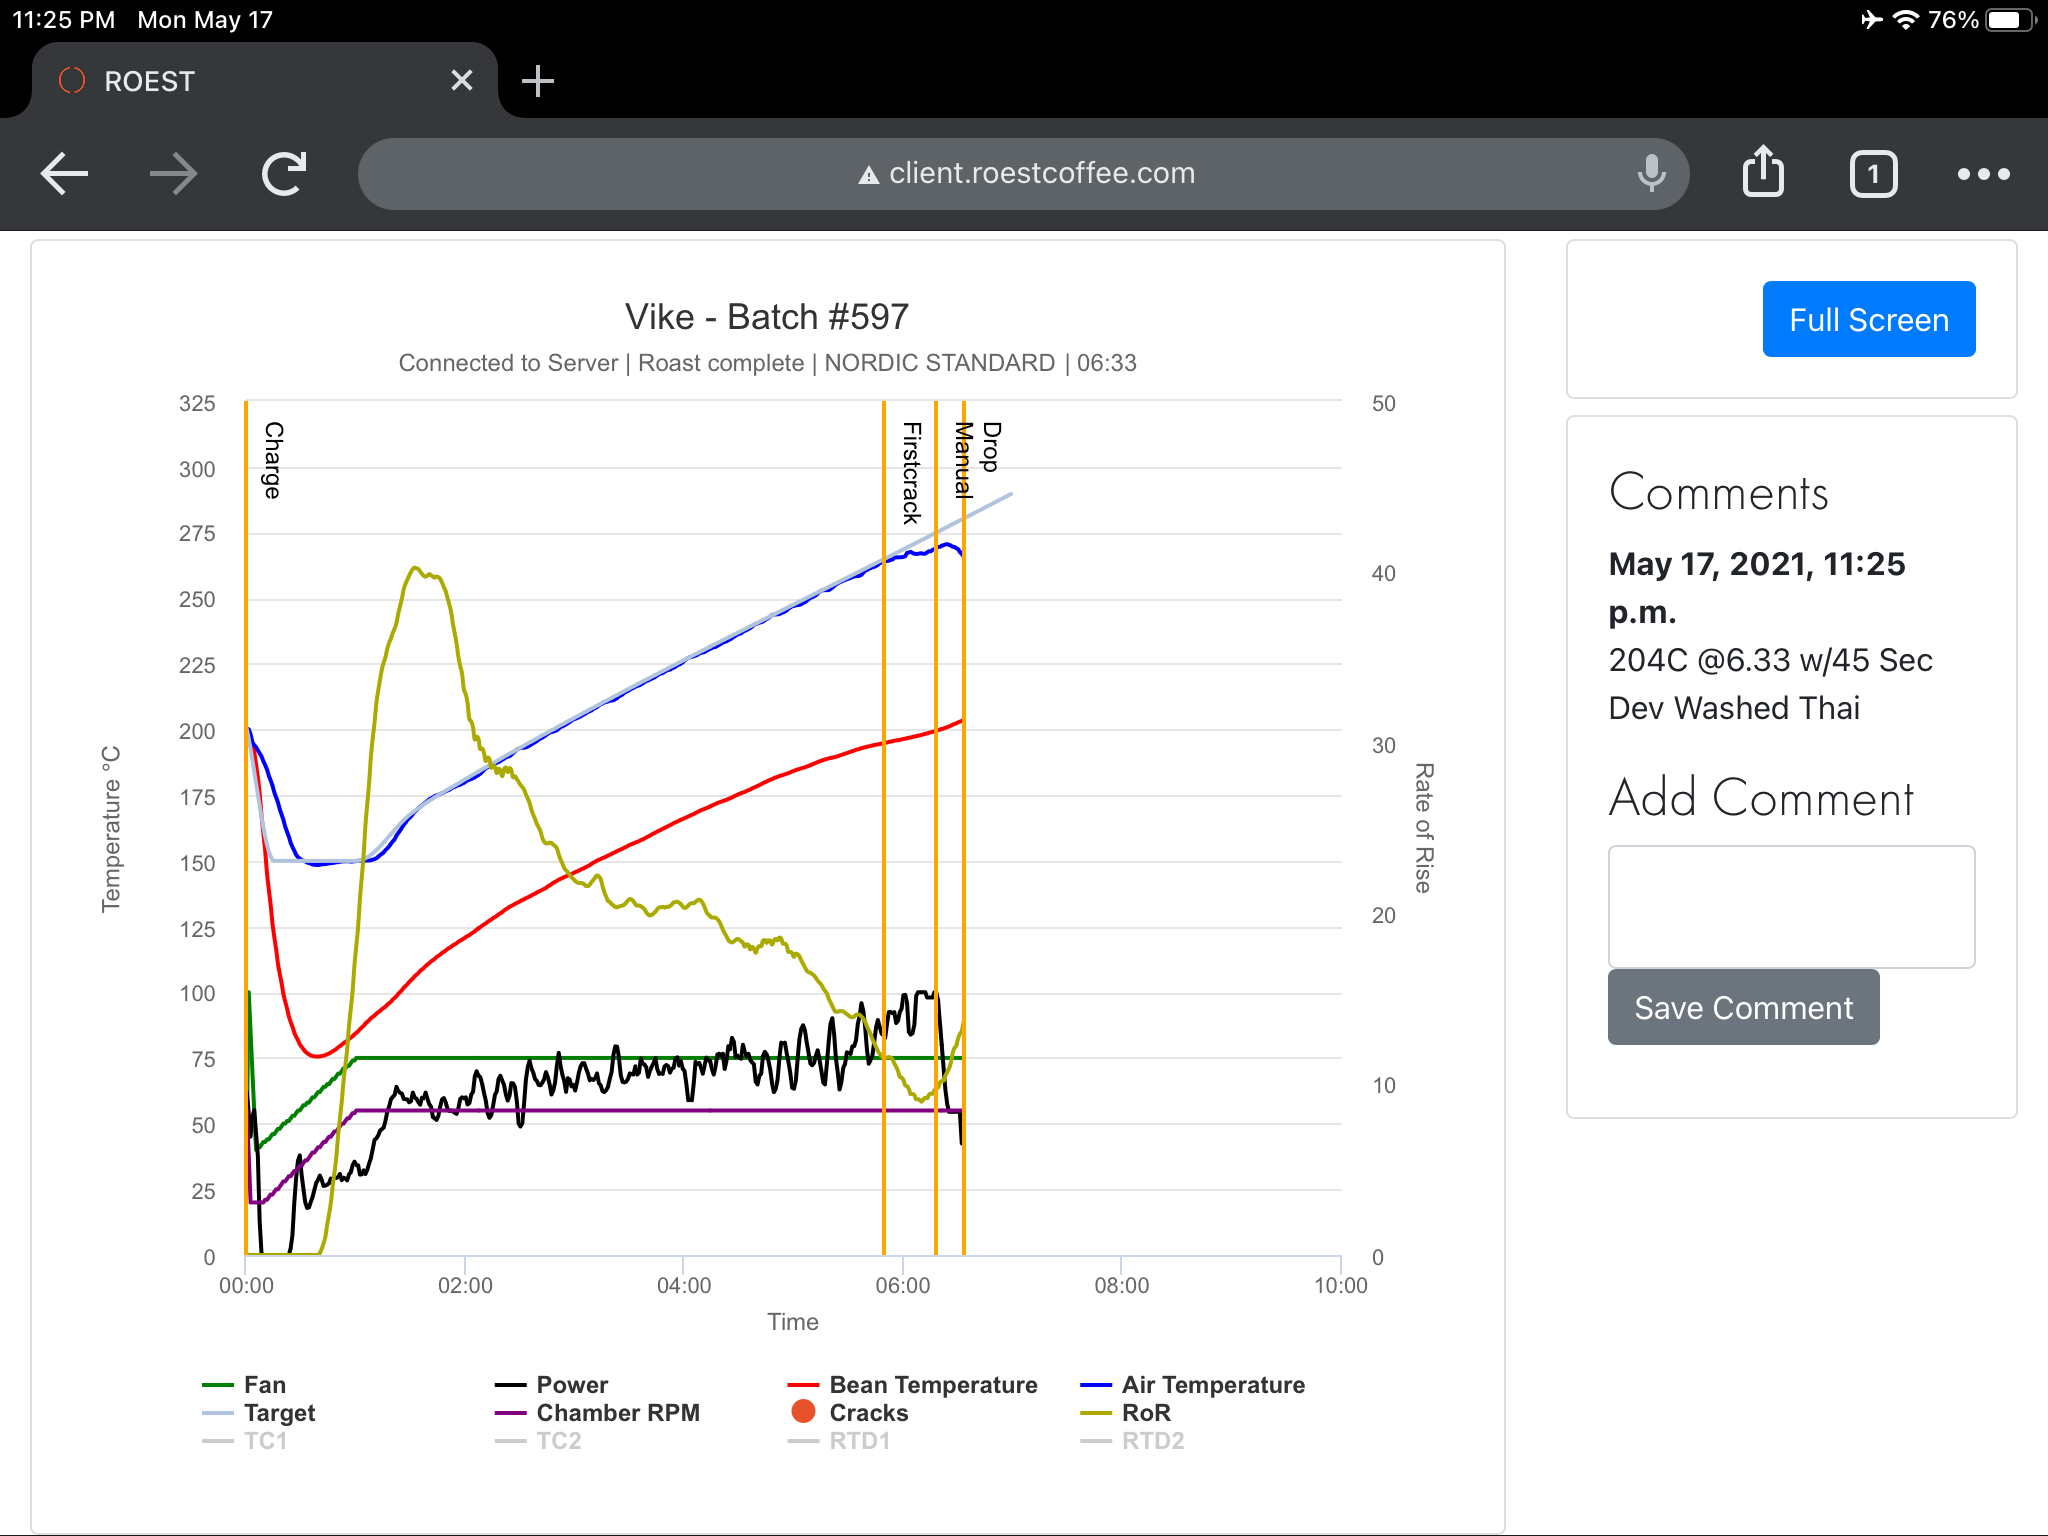Reload the page with the refresh icon
The image size is (2048, 1536).
pyautogui.click(x=284, y=174)
